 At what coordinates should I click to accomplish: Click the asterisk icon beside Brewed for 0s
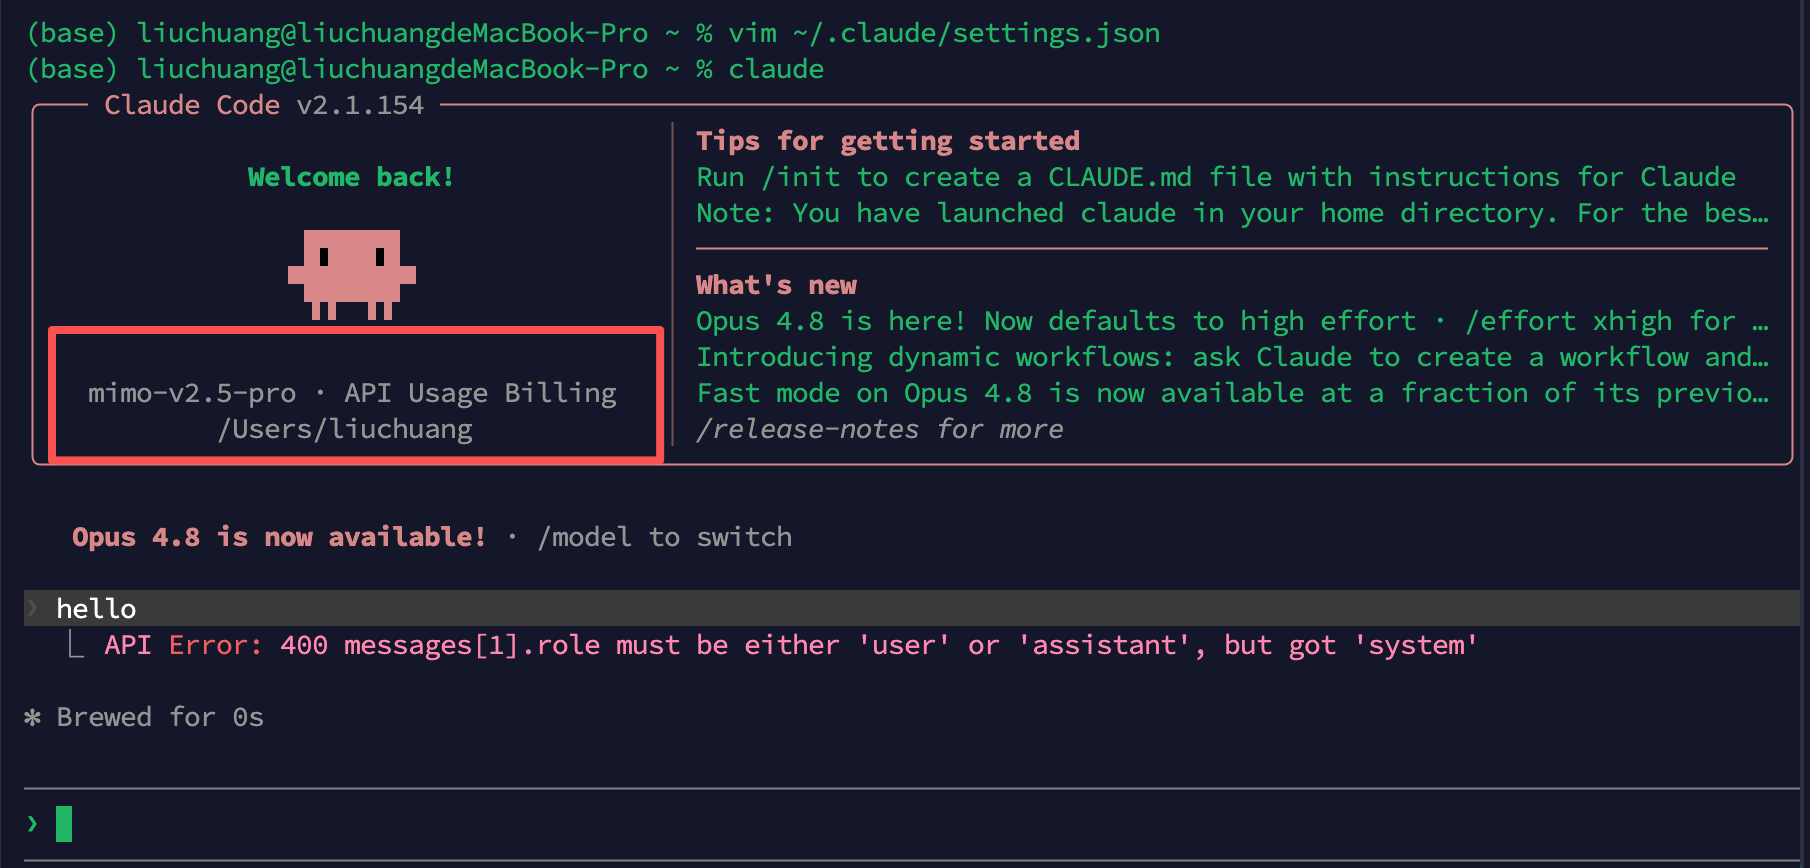(x=33, y=717)
